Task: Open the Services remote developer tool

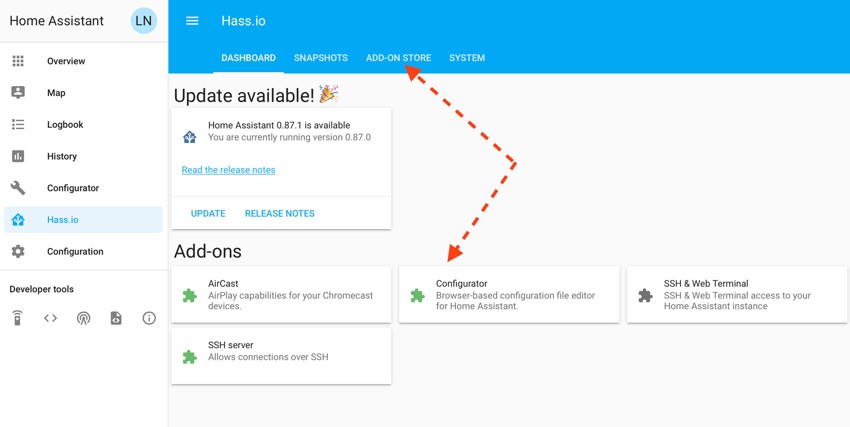Action: pos(17,318)
